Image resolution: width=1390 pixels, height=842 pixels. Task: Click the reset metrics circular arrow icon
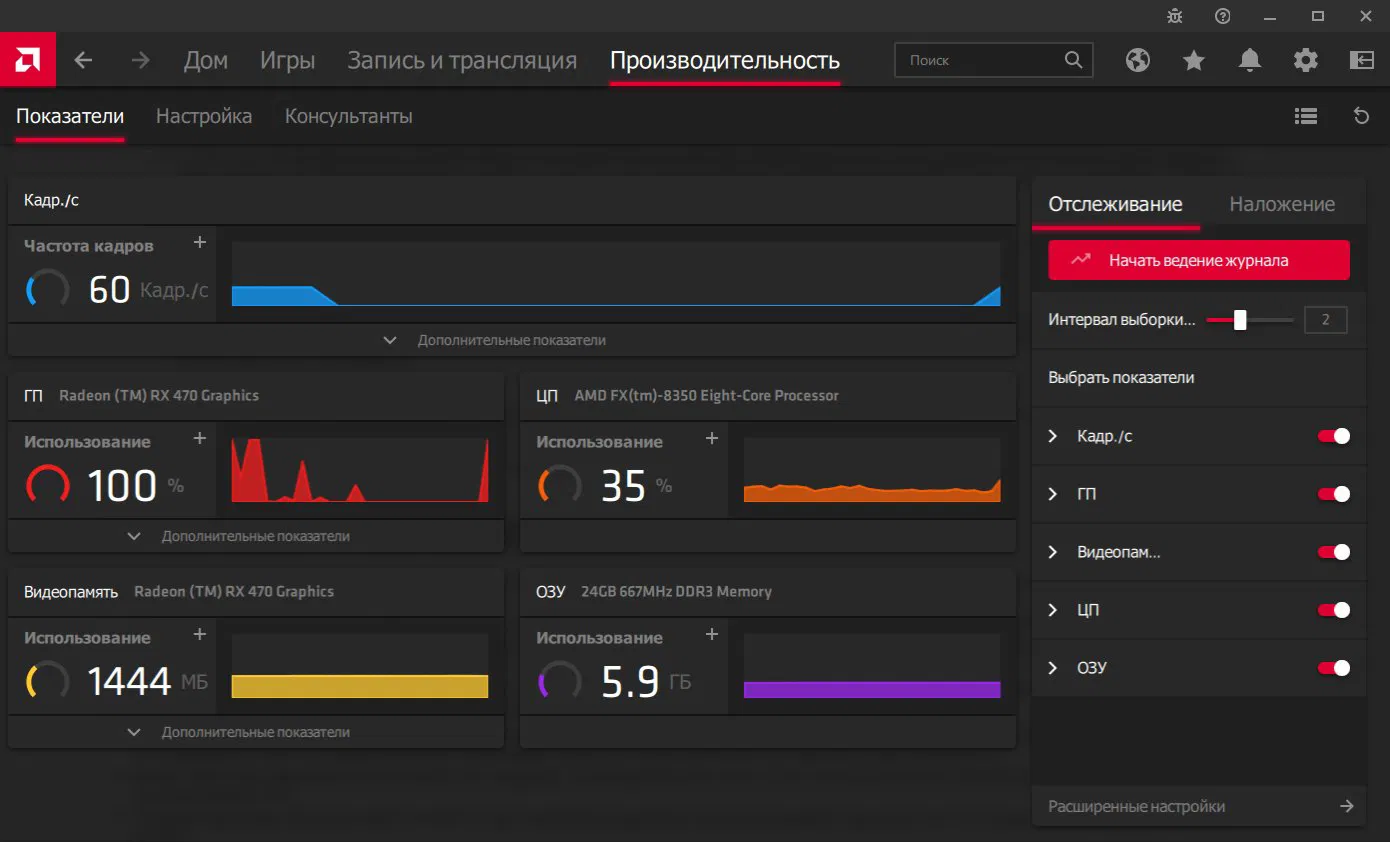pos(1361,116)
